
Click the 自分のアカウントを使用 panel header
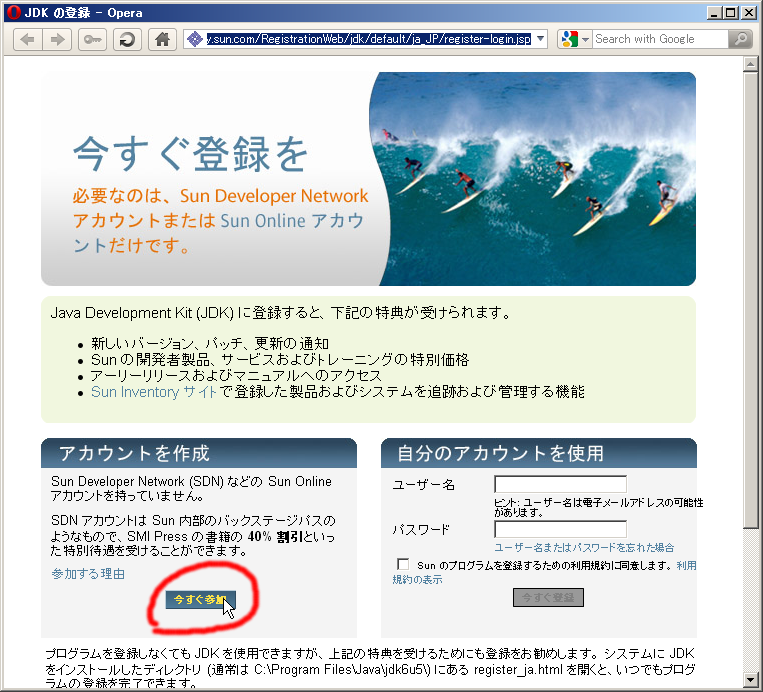pos(539,453)
